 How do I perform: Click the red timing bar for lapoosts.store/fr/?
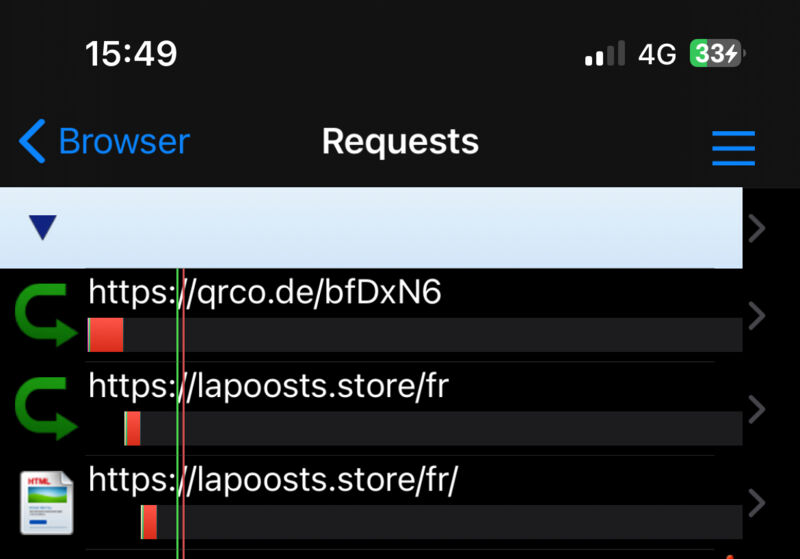[149, 522]
